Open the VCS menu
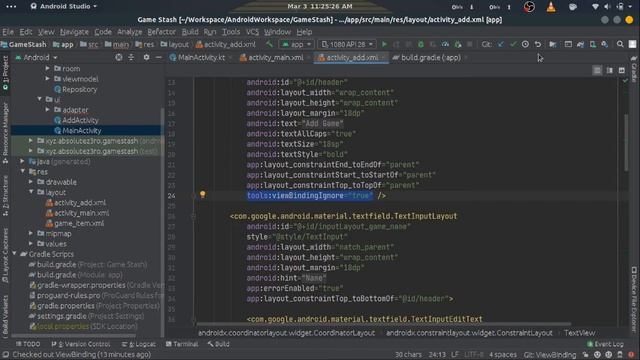Image resolution: width=640 pixels, height=360 pixels. 252,32
